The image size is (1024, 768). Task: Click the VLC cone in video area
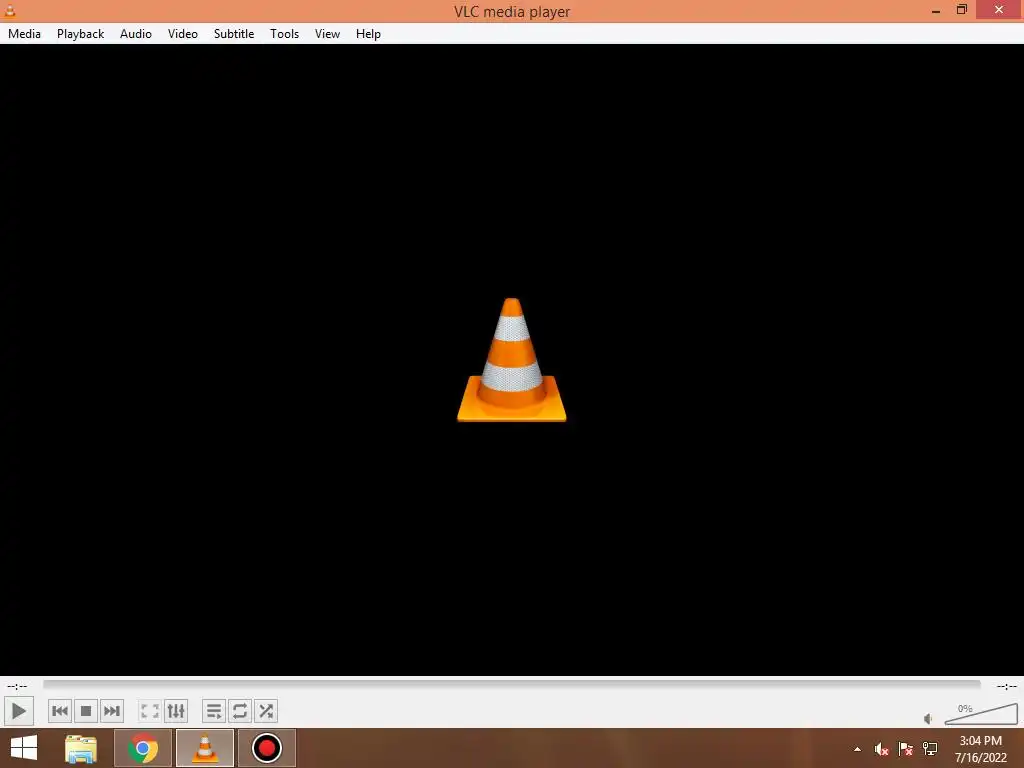511,360
